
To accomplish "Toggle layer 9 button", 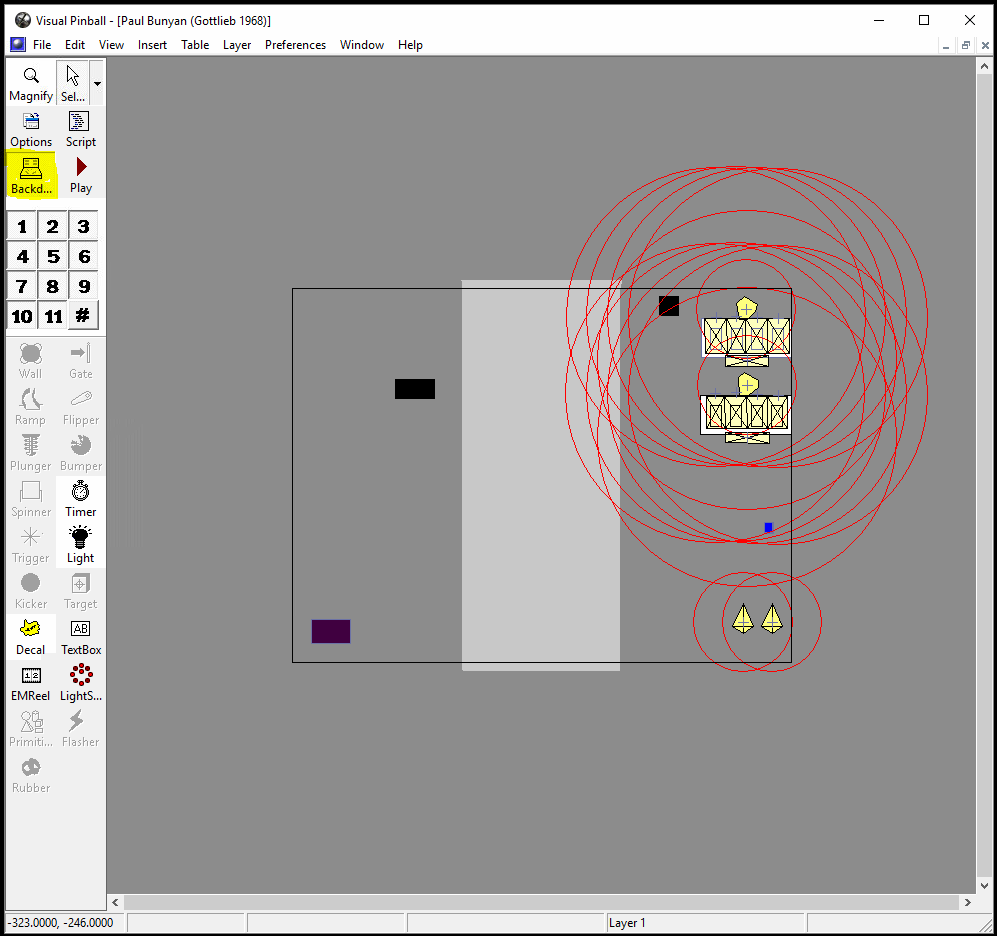I will [83, 286].
